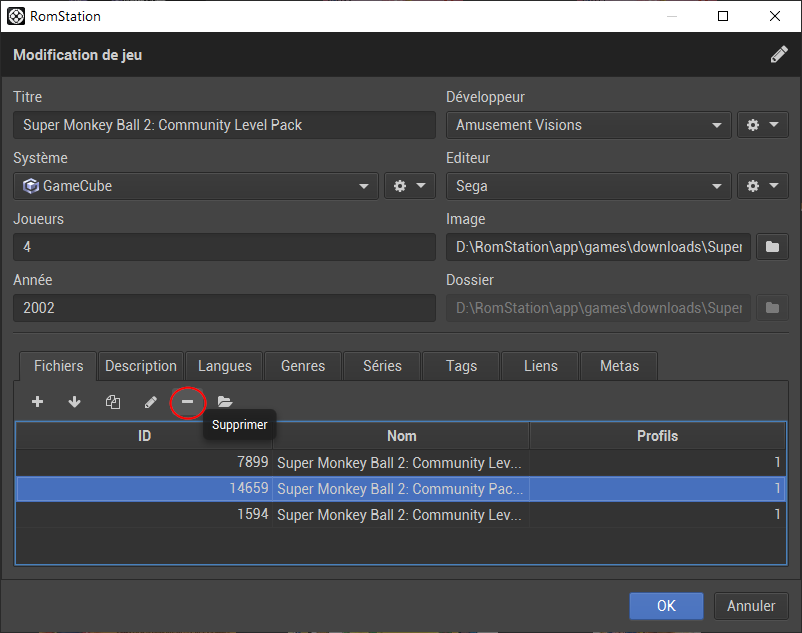Click the Année field showing 2002

[225, 308]
